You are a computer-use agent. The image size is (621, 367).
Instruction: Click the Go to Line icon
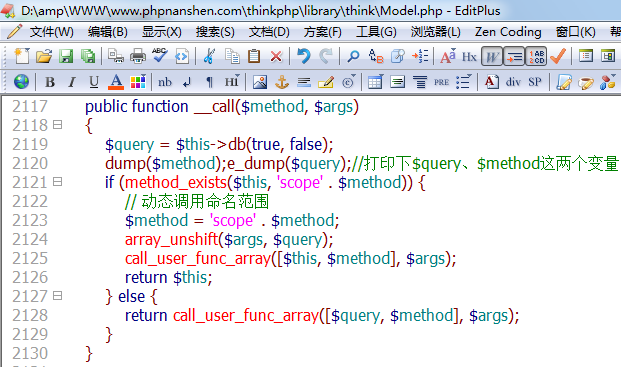coord(420,56)
